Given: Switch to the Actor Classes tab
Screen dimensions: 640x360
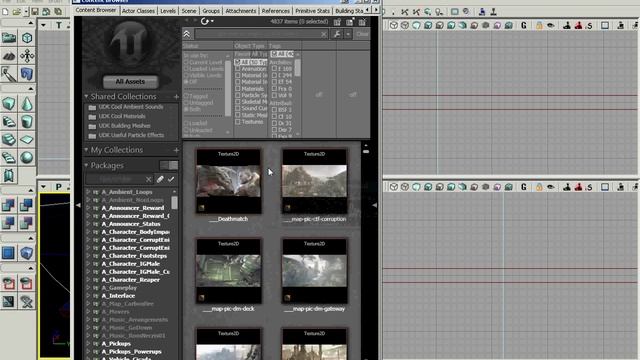Looking at the screenshot, I should [x=138, y=11].
